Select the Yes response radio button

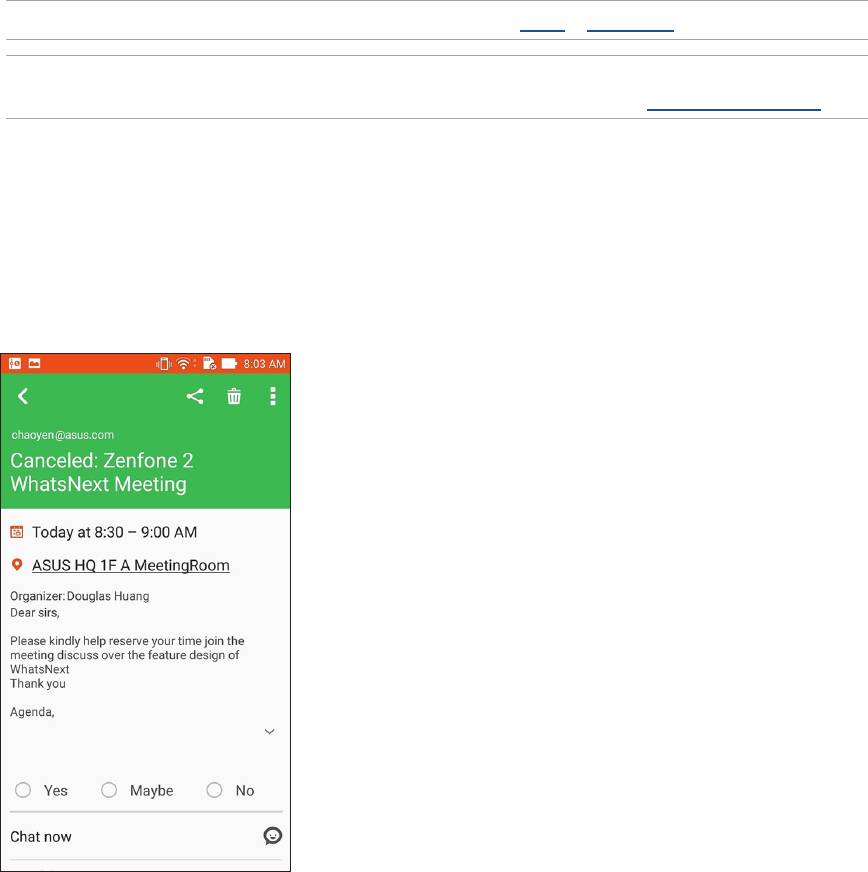tap(23, 790)
